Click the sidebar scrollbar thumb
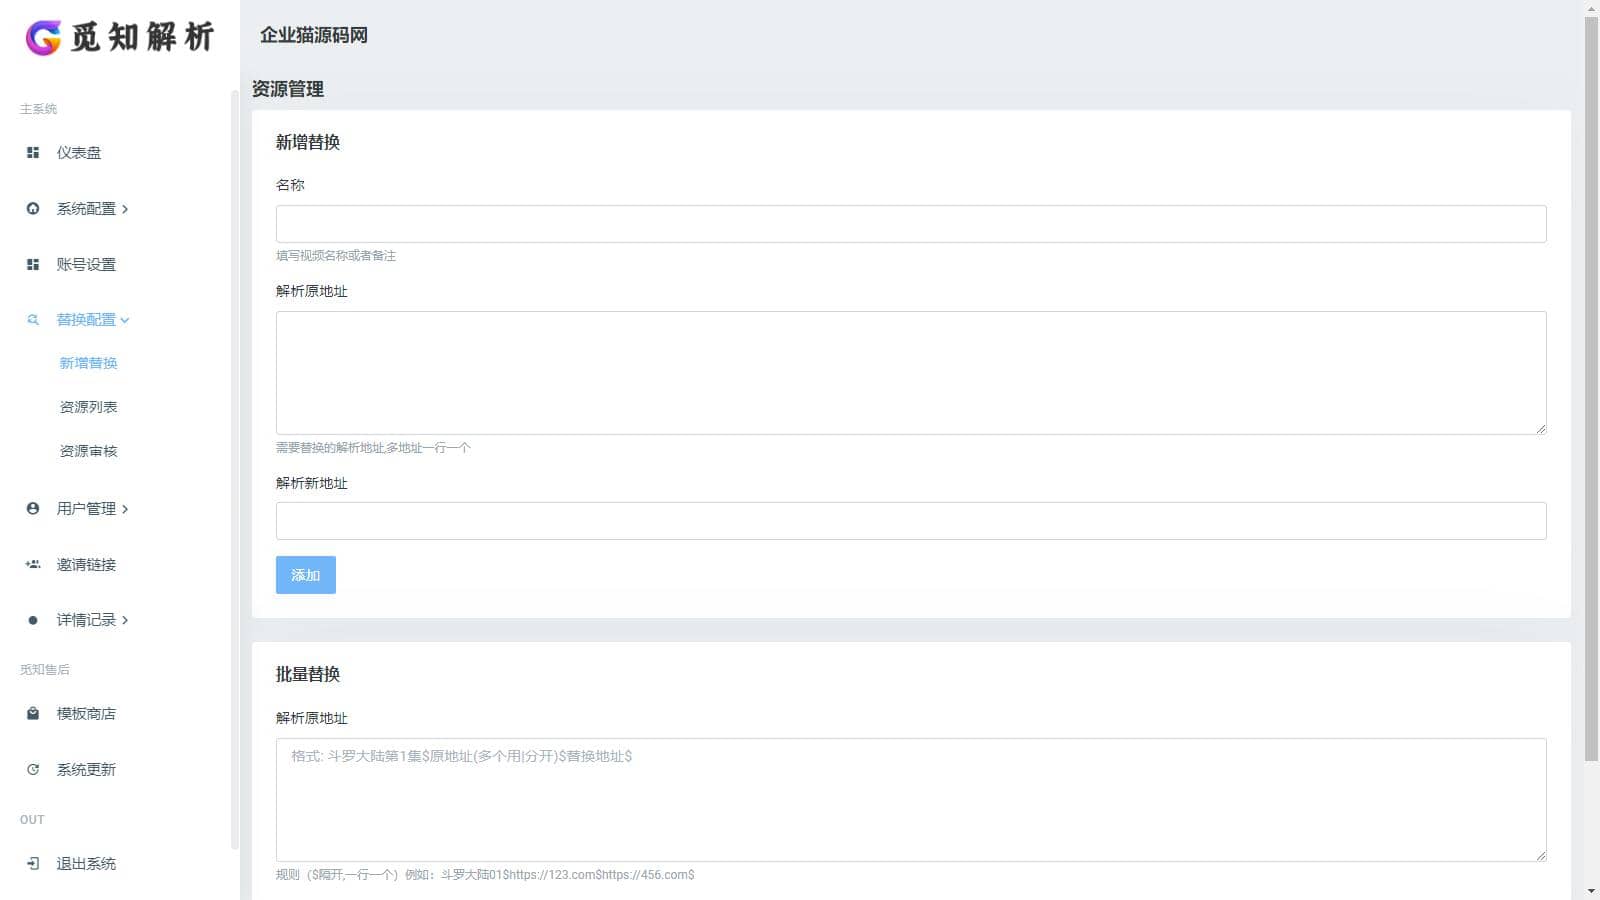The width and height of the screenshot is (1600, 900). pyautogui.click(x=235, y=470)
